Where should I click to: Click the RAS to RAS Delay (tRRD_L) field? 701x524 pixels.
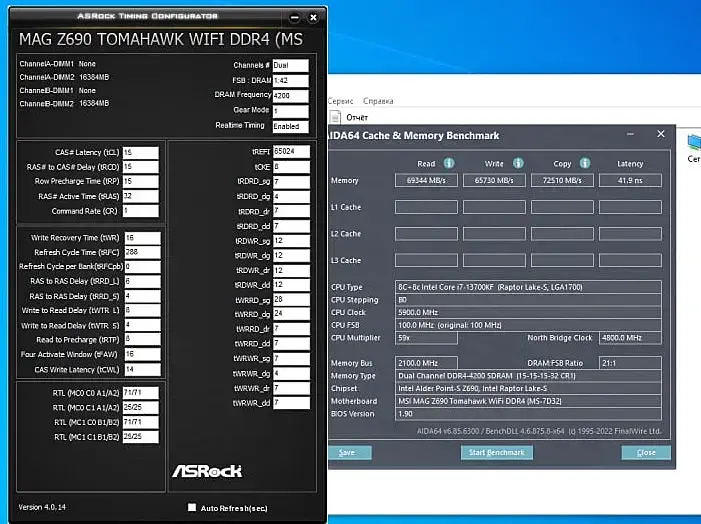142,281
